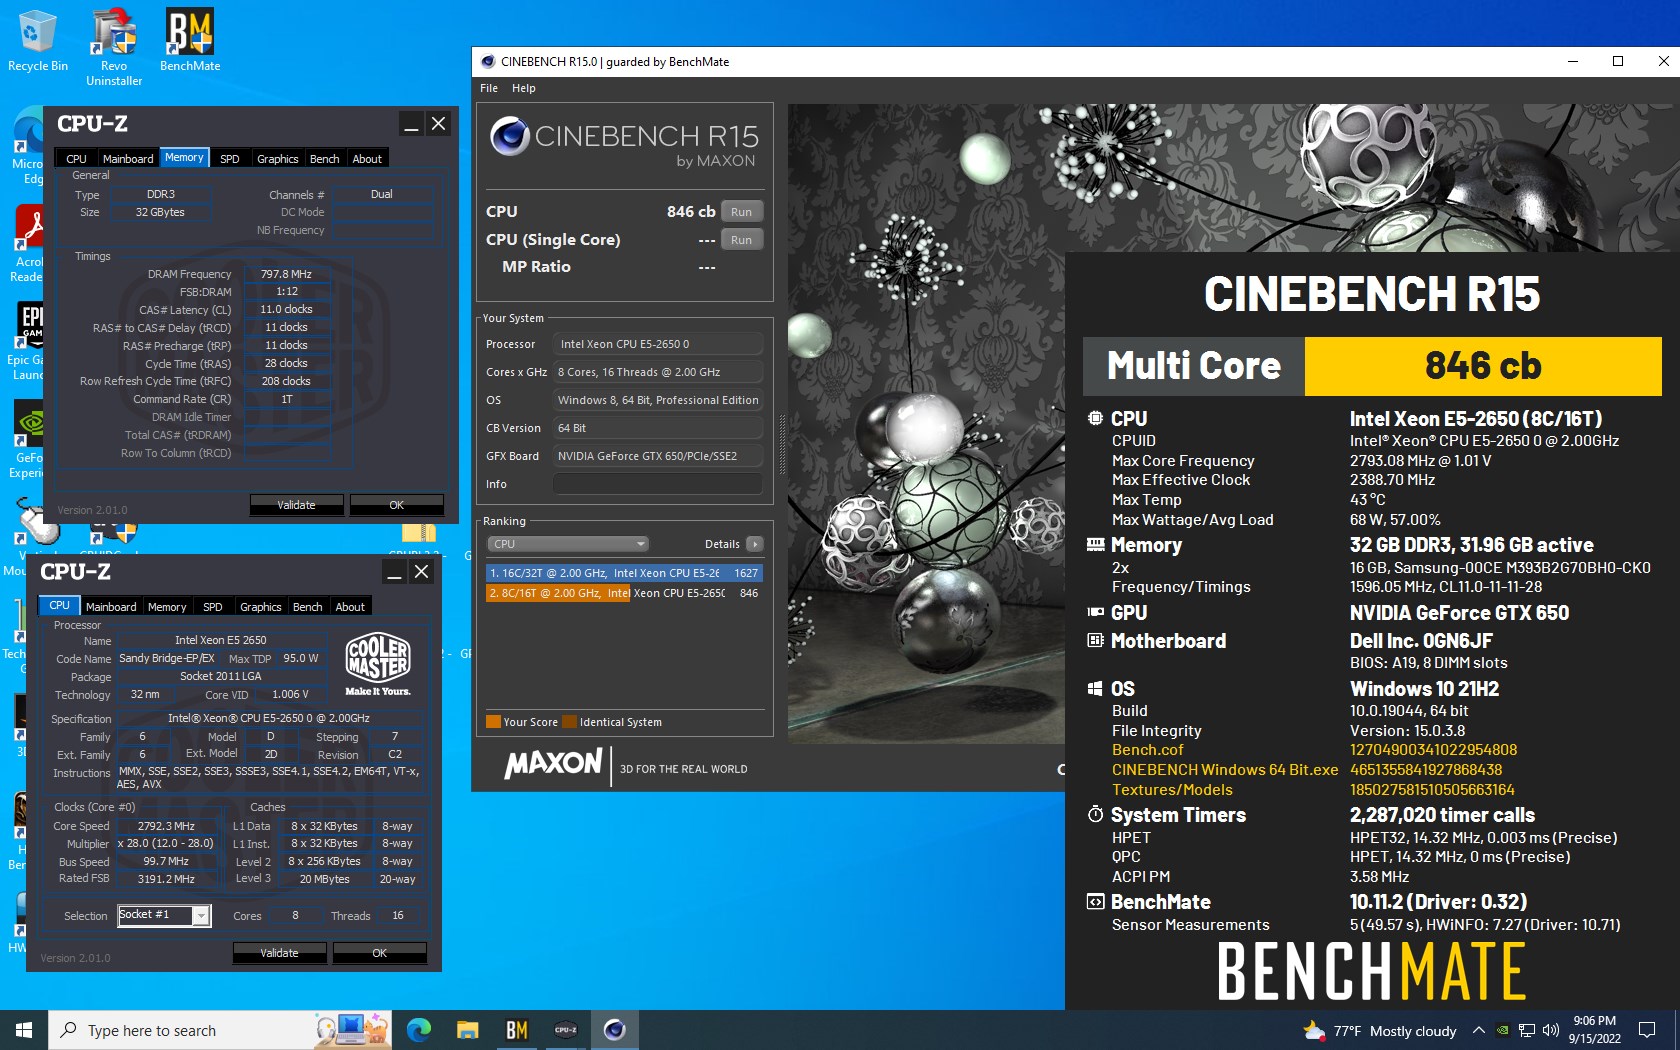This screenshot has height=1050, width=1680.
Task: Click Validate in upper CPU-Z Memory window
Action: [x=296, y=505]
